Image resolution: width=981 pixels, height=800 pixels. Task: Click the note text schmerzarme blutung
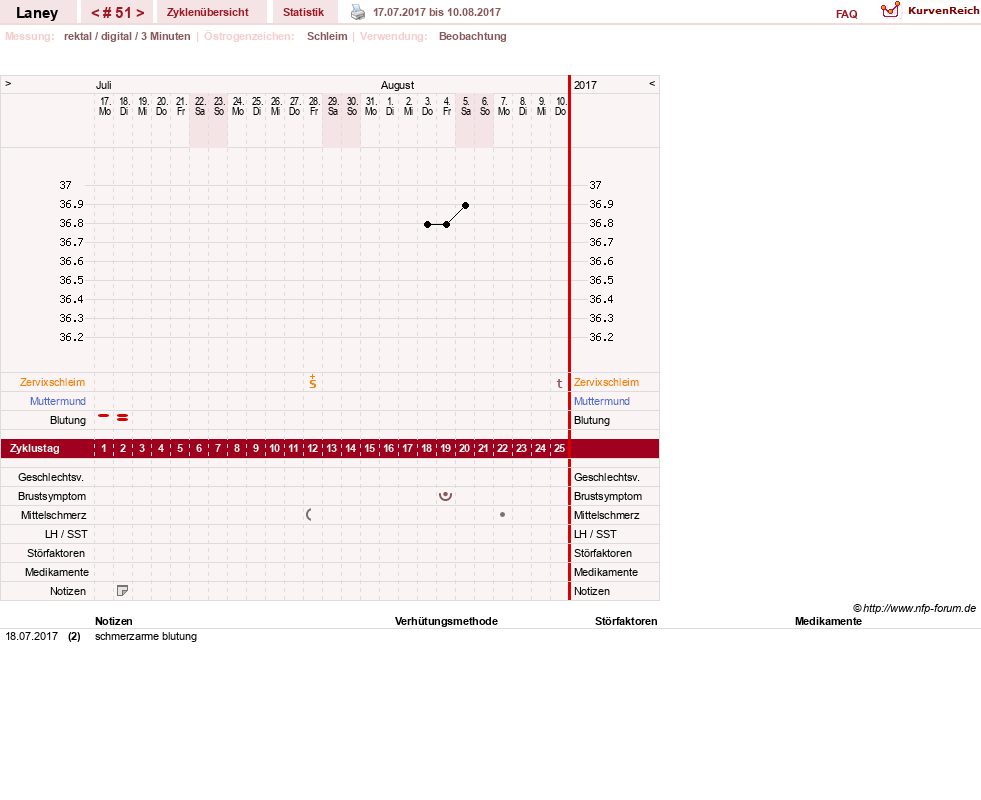coord(146,636)
